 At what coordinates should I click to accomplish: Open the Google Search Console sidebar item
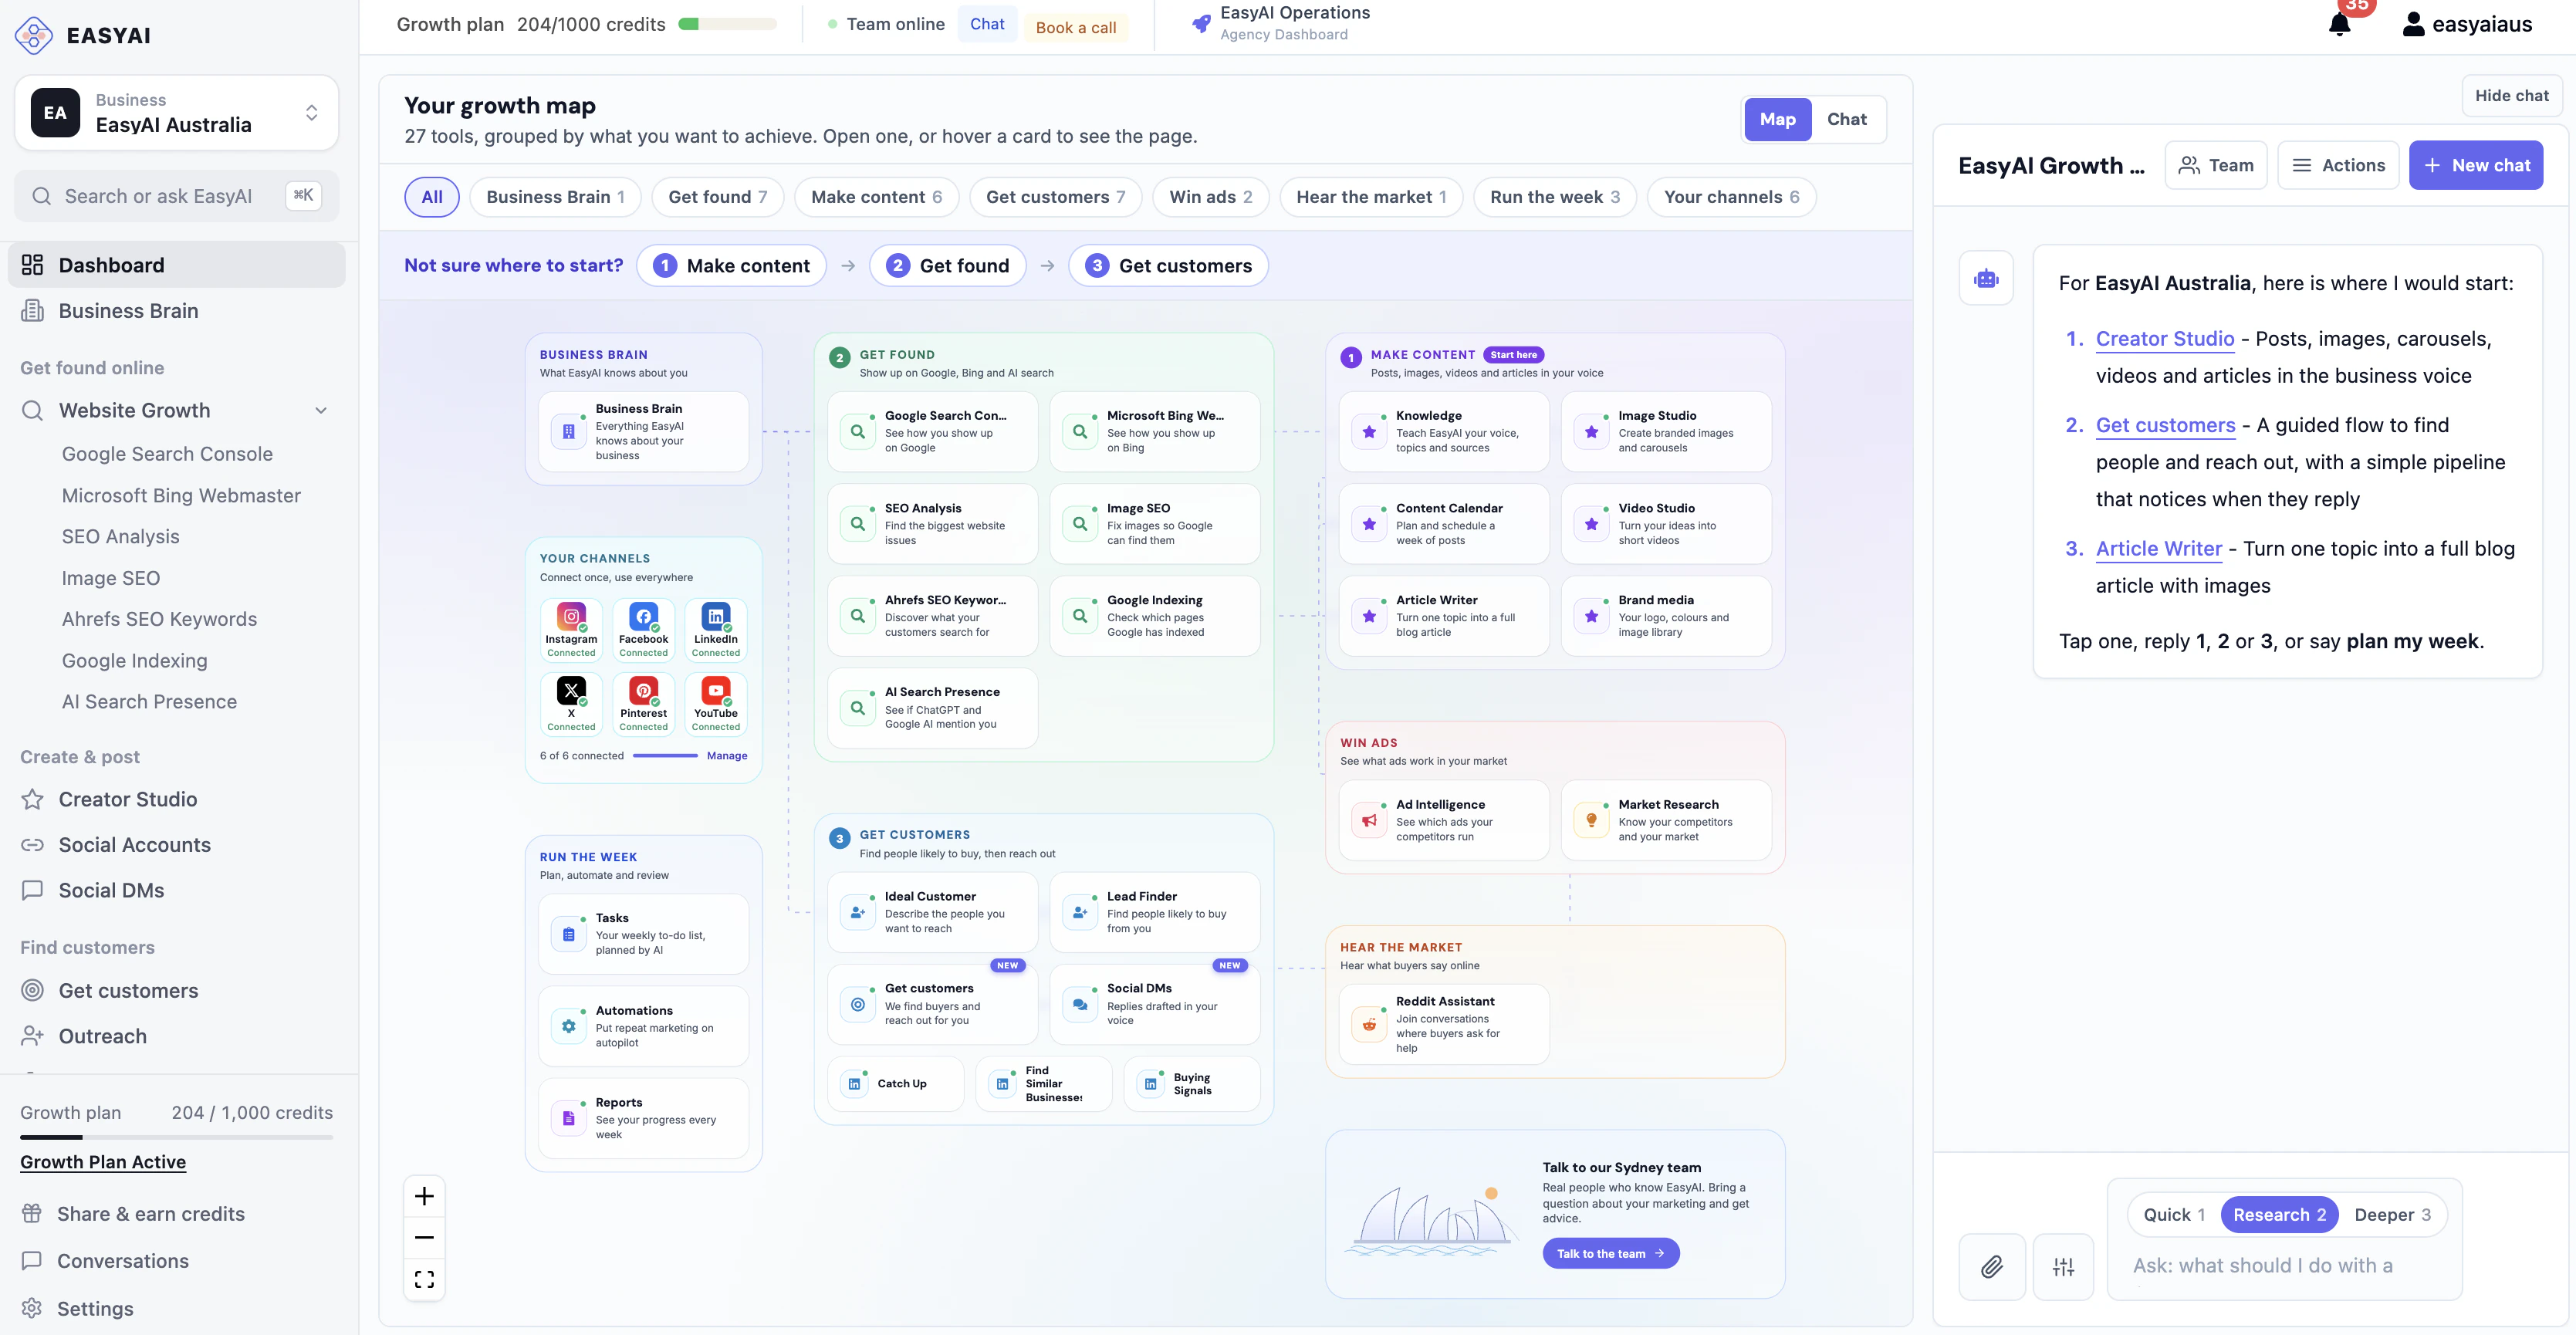(167, 454)
